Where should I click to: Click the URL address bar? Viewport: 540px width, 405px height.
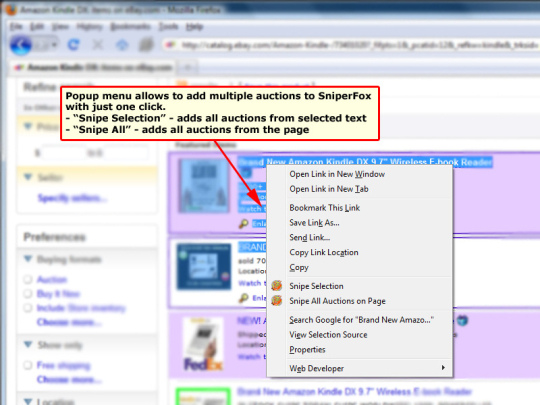[x=351, y=45]
